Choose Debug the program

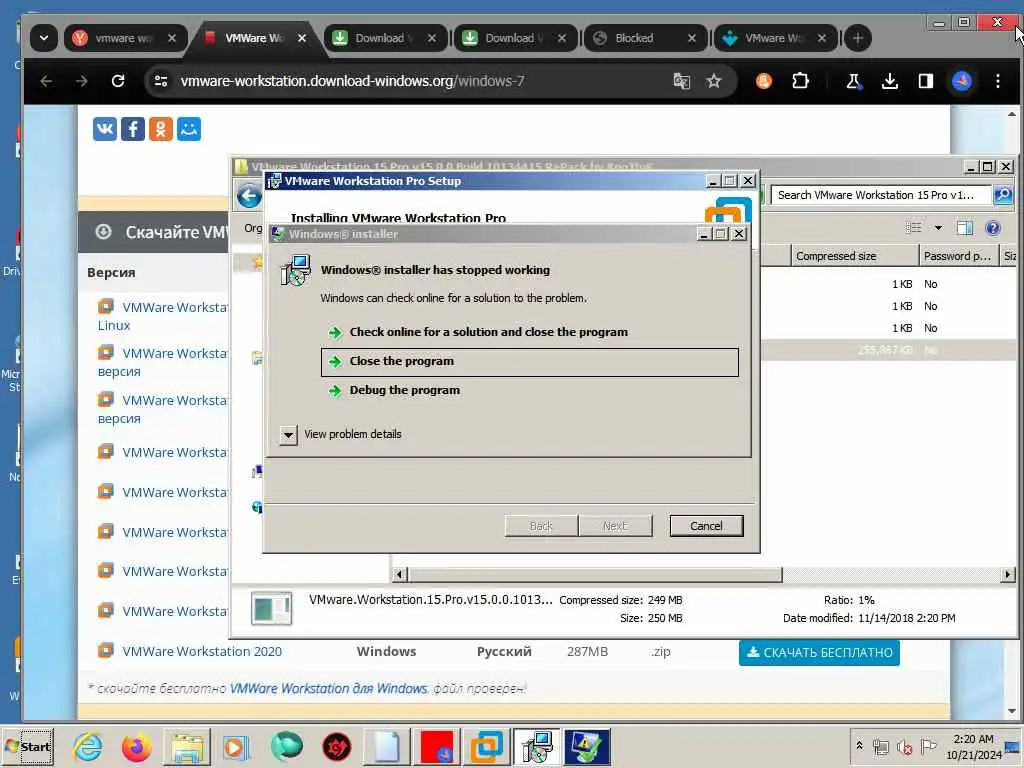pos(404,391)
